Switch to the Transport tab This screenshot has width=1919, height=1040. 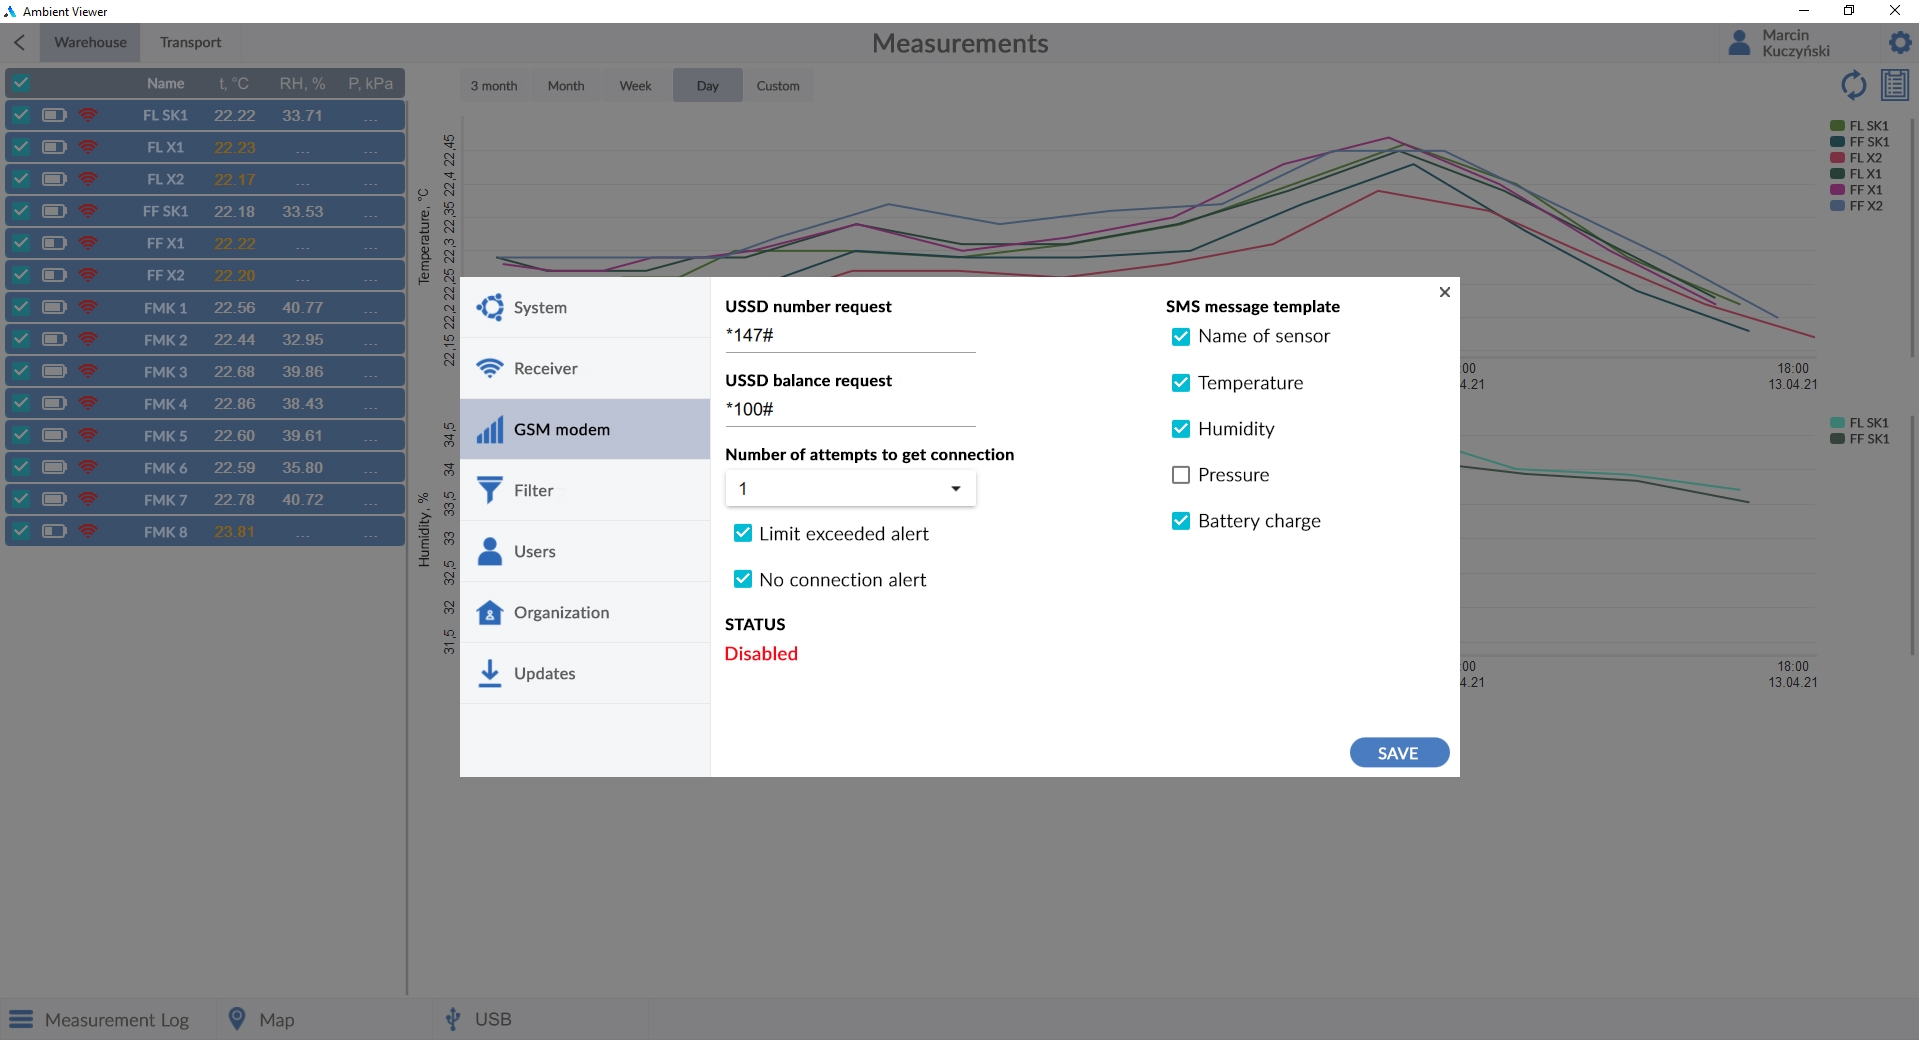click(190, 42)
